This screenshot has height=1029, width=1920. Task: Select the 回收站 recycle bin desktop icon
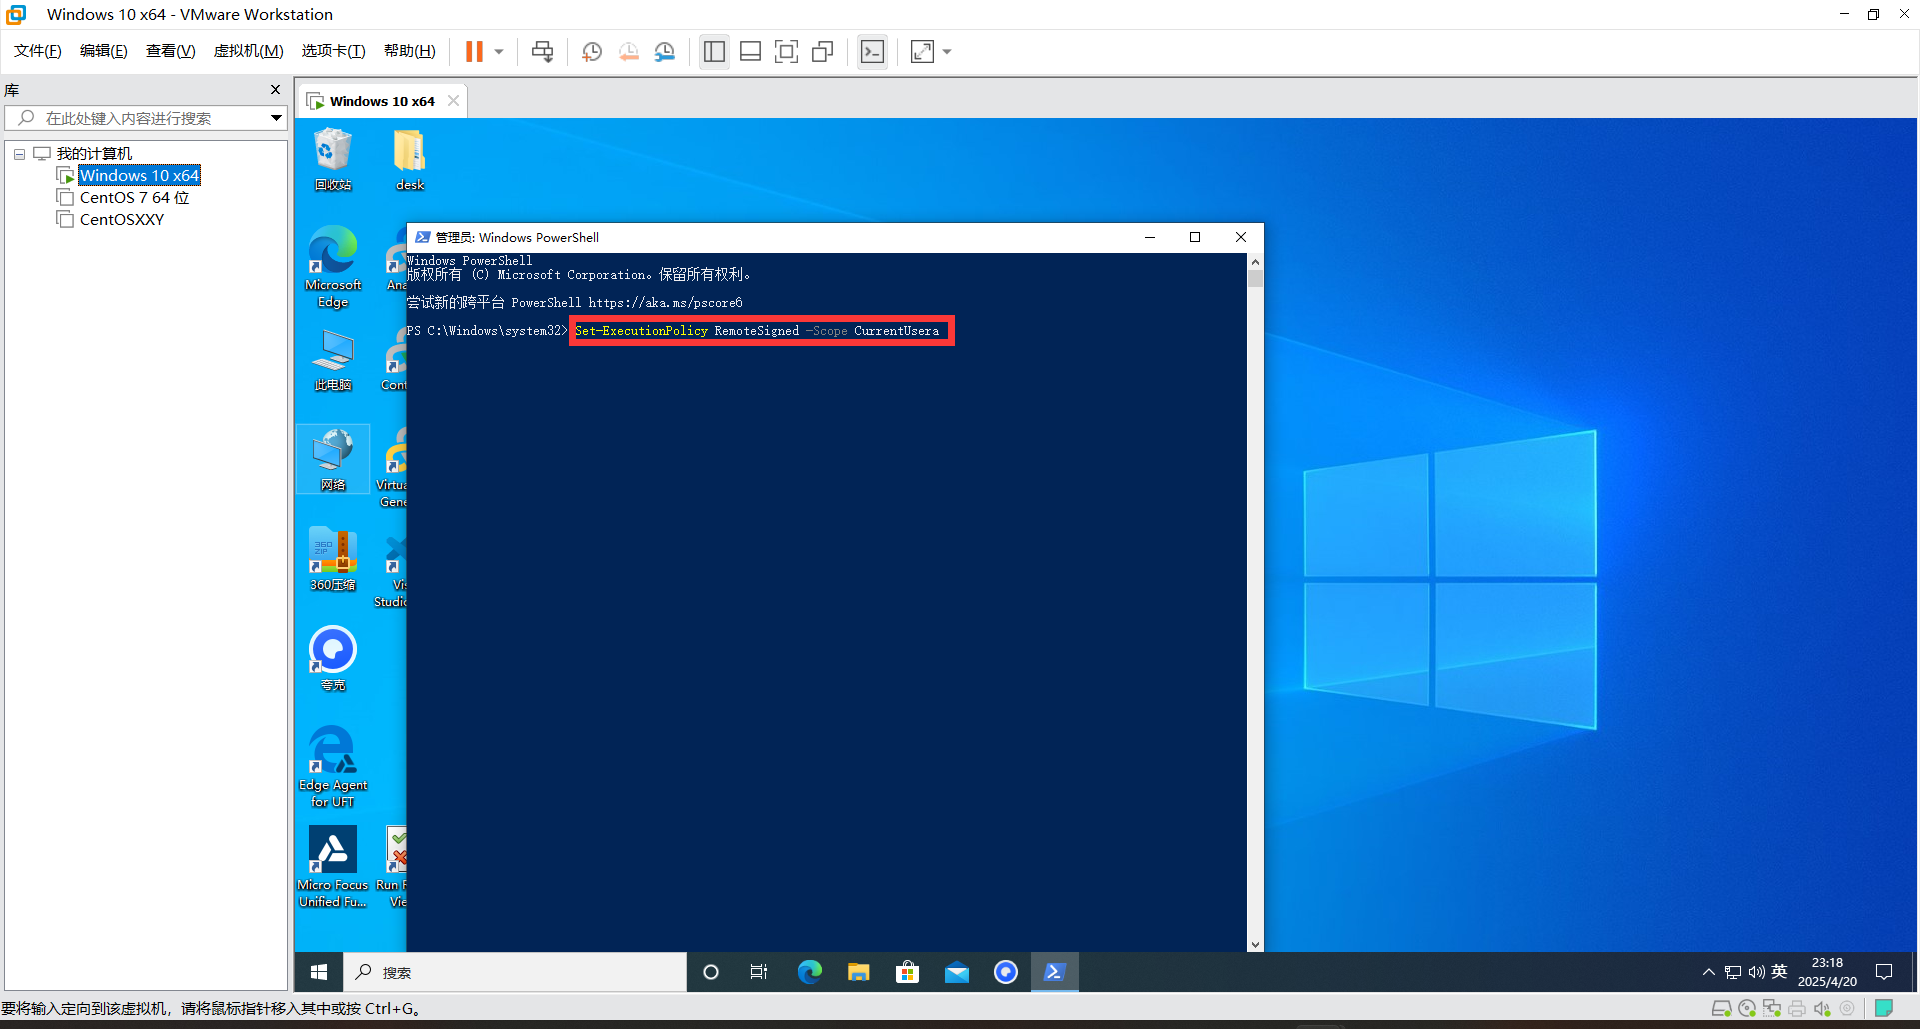(333, 160)
